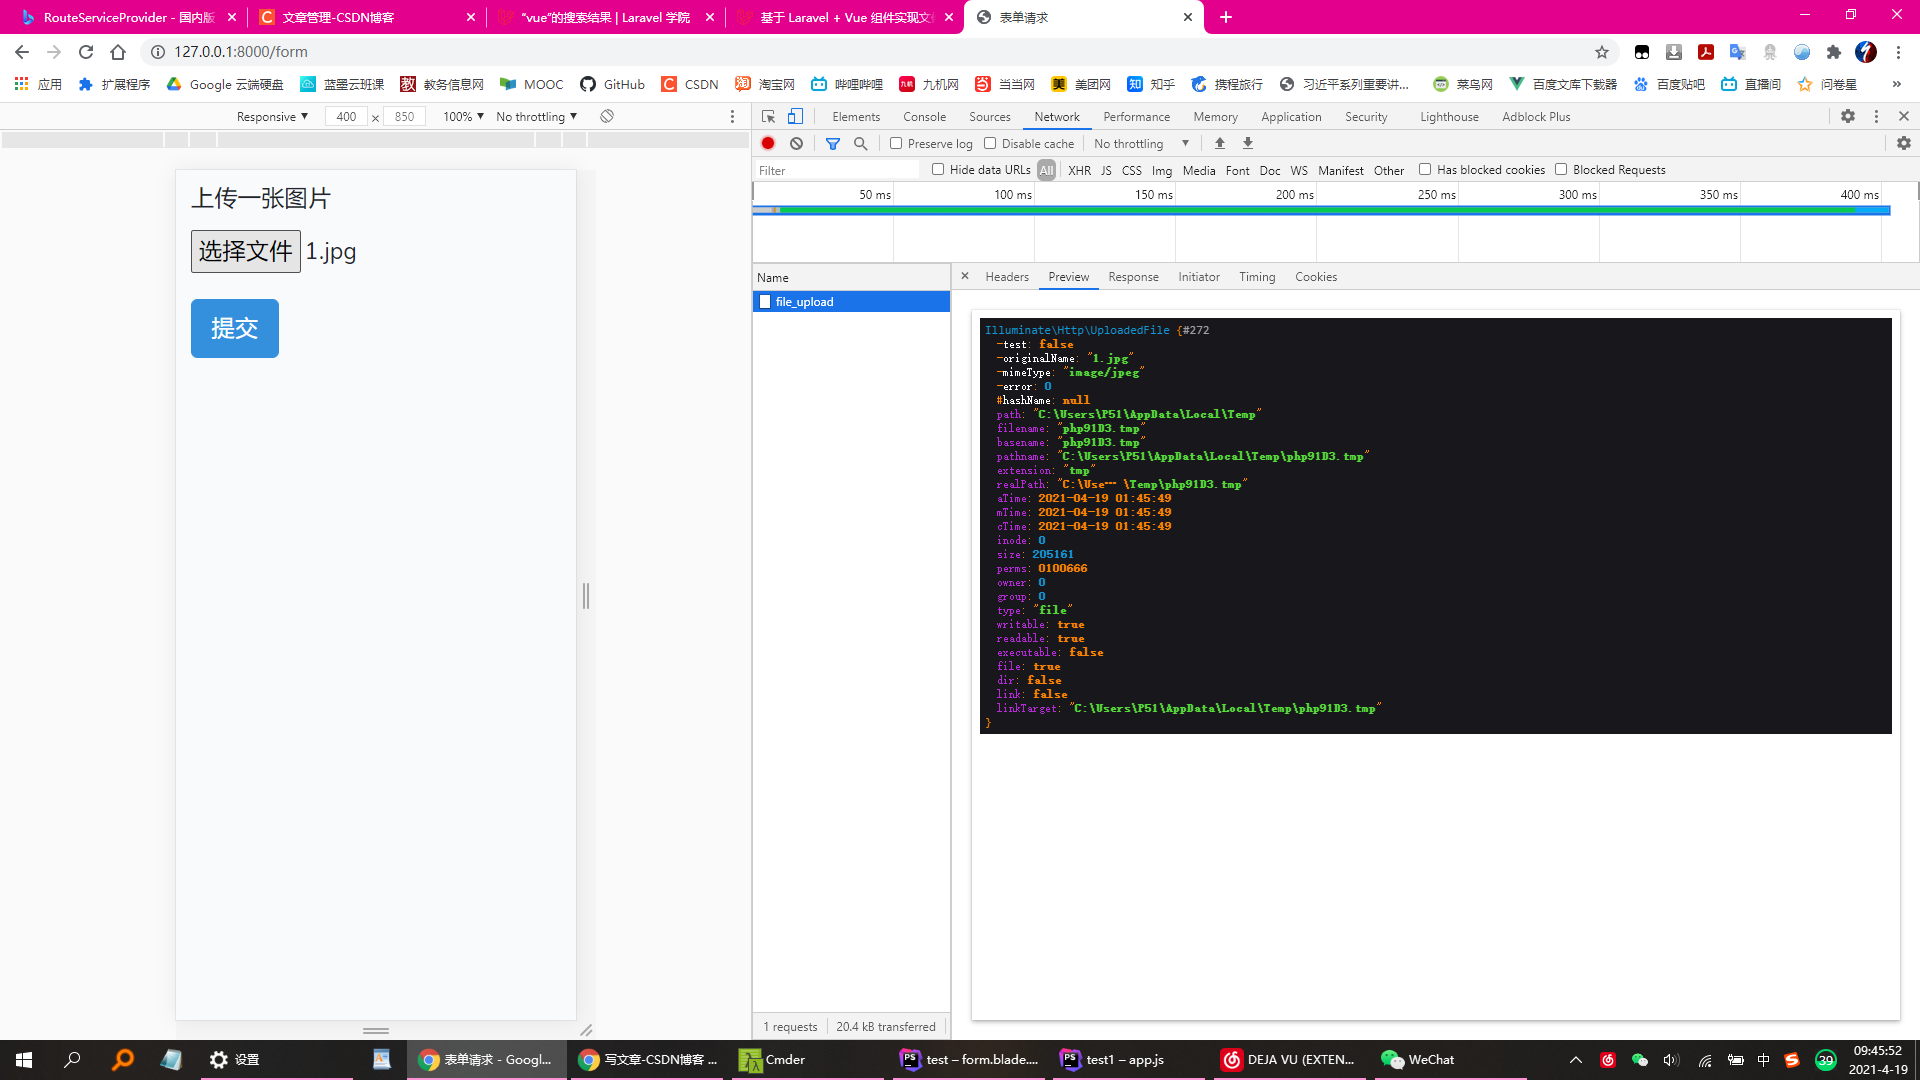Switch to 文章管理-CSDN博客 tab
1920x1080 pixels.
pyautogui.click(x=367, y=17)
